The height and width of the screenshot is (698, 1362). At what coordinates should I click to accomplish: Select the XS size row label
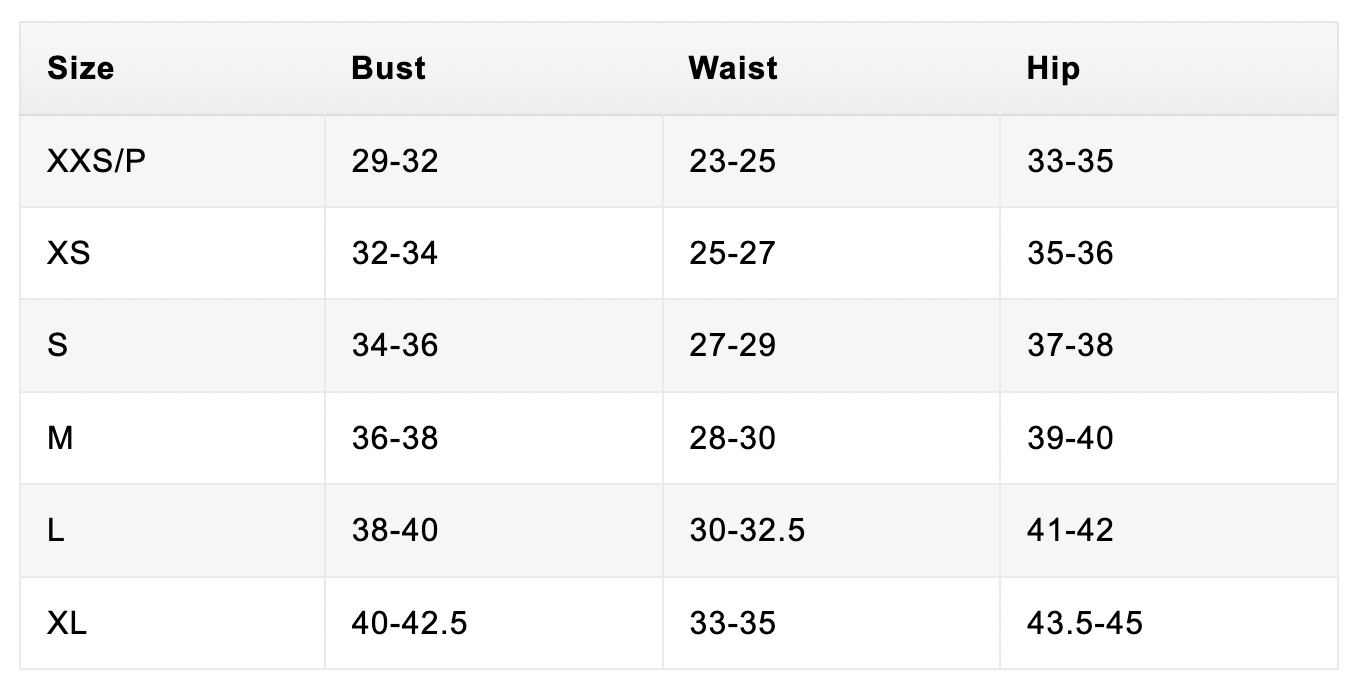pyautogui.click(x=68, y=253)
